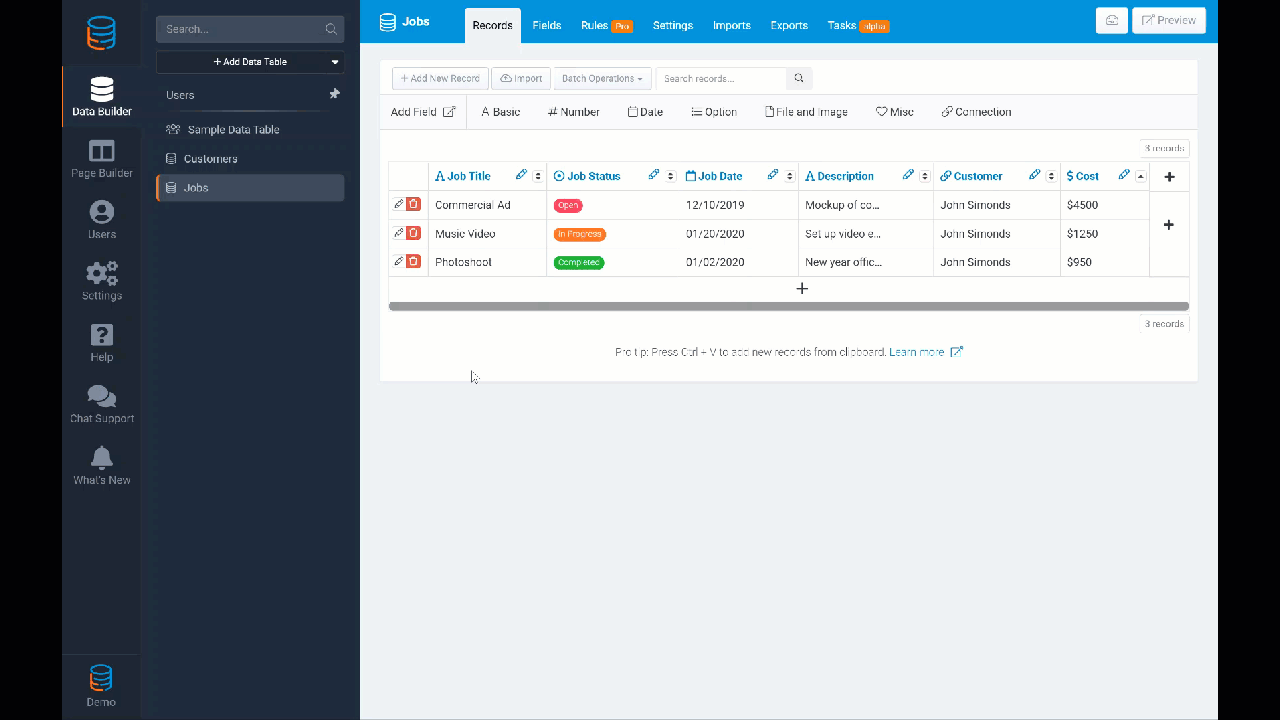Click the records search magnifier button

point(799,78)
